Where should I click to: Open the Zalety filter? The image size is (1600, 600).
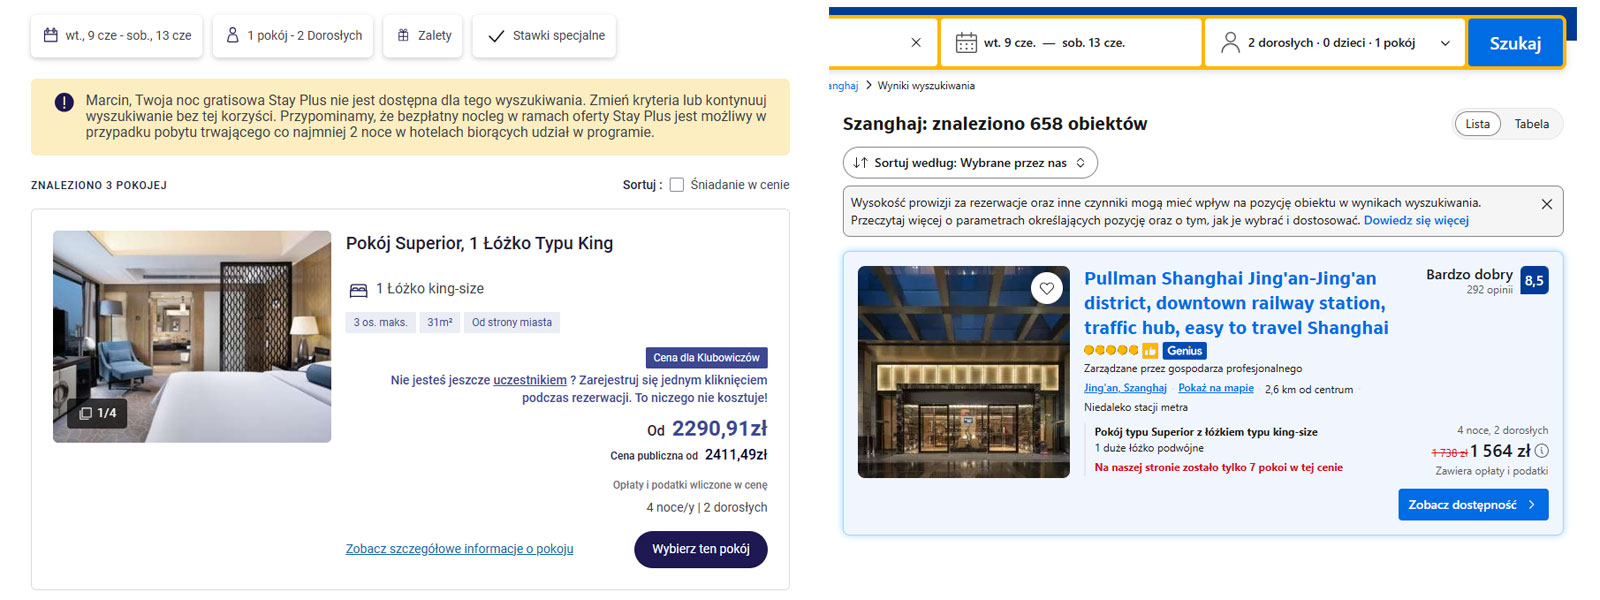point(423,36)
